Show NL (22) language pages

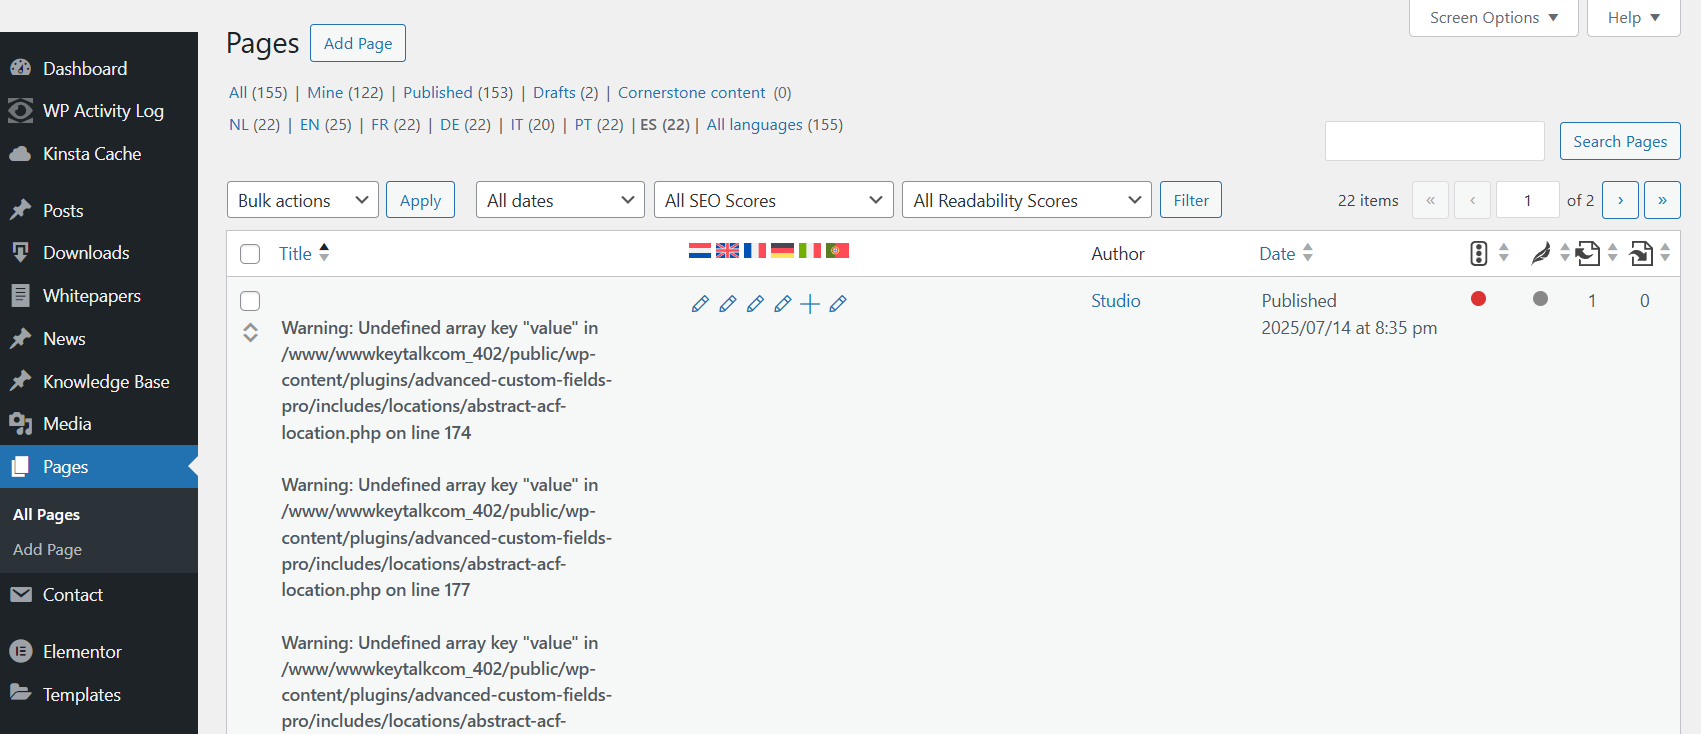[254, 124]
